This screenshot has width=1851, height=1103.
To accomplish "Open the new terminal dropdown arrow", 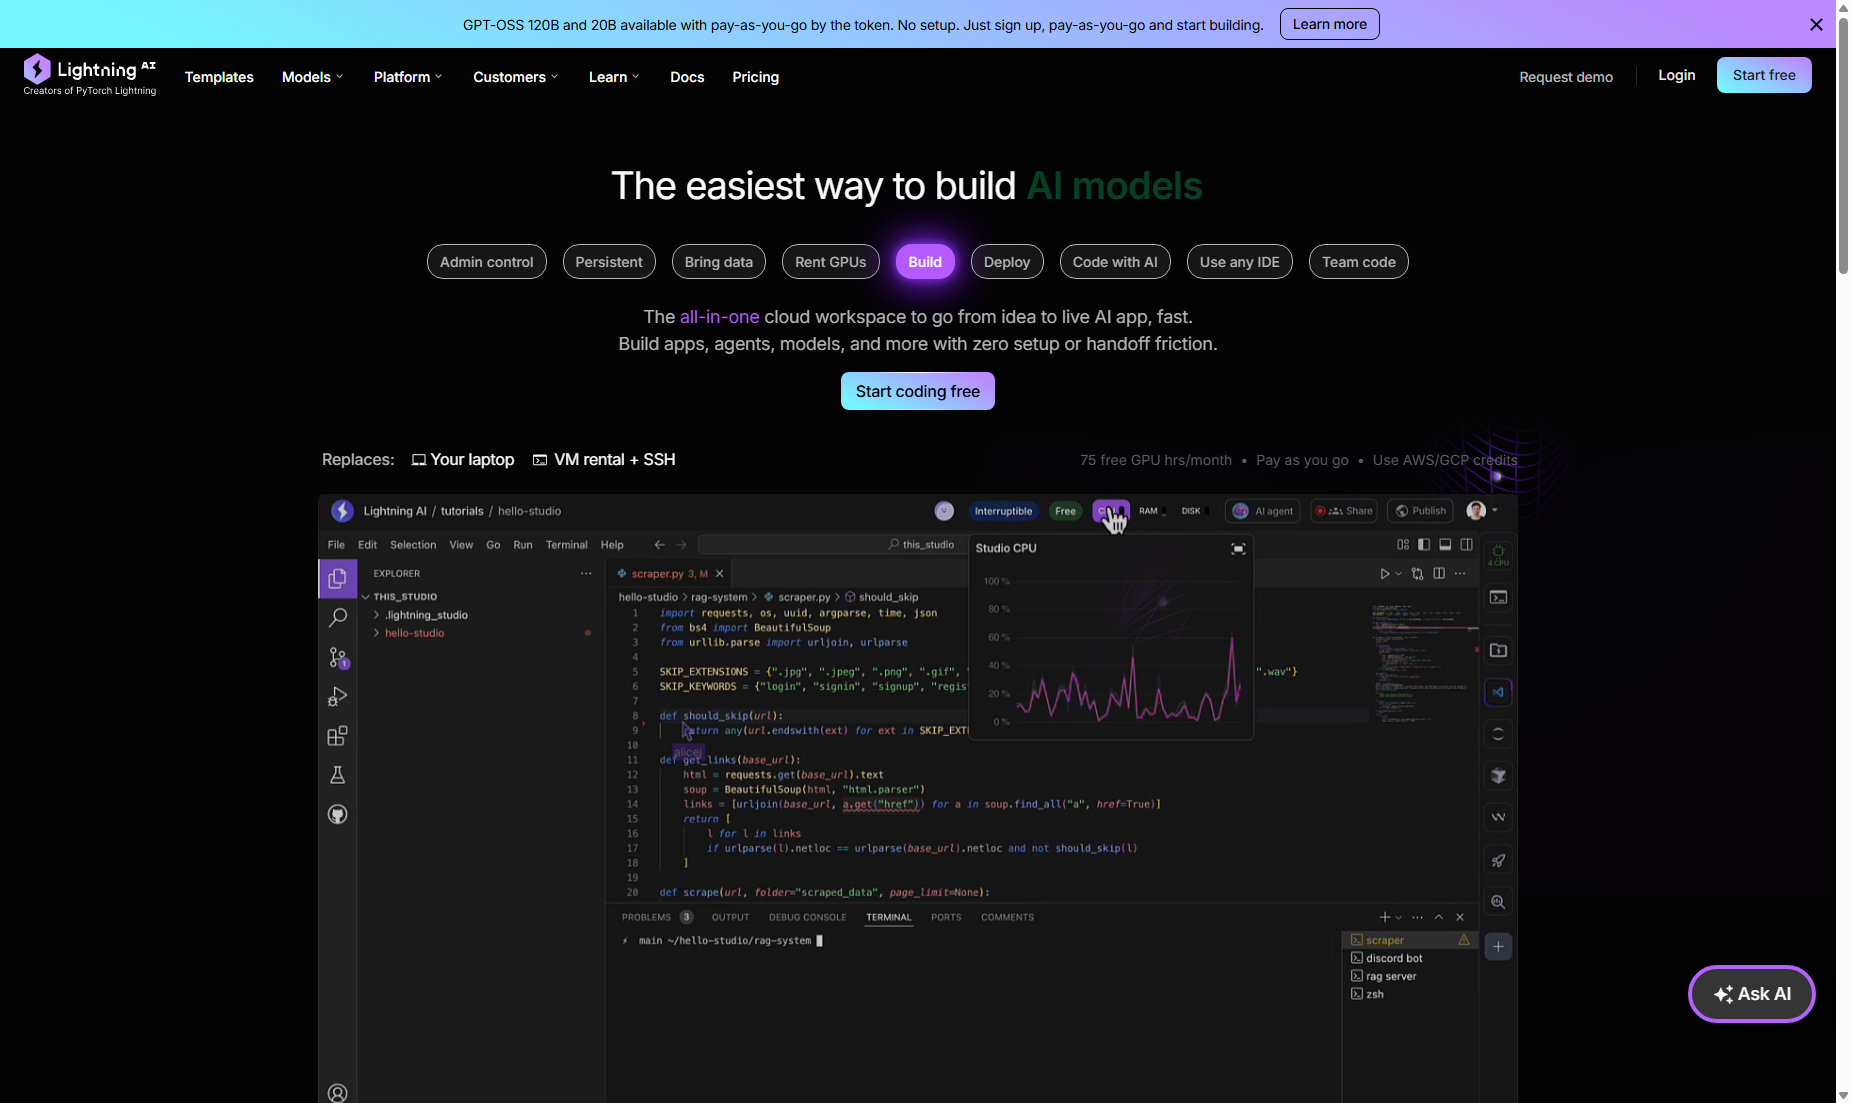I will coord(1398,917).
